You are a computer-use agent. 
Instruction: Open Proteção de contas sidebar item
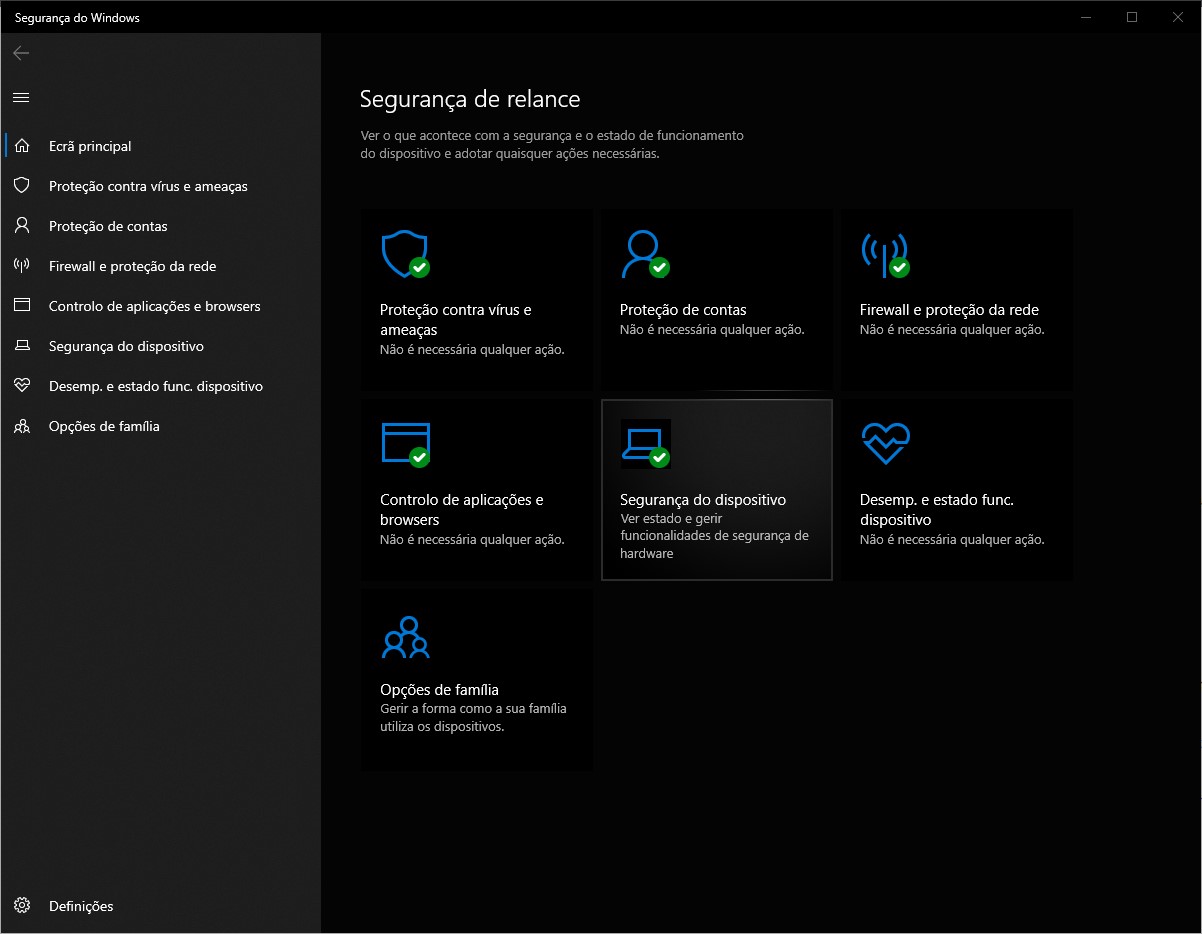[160, 226]
